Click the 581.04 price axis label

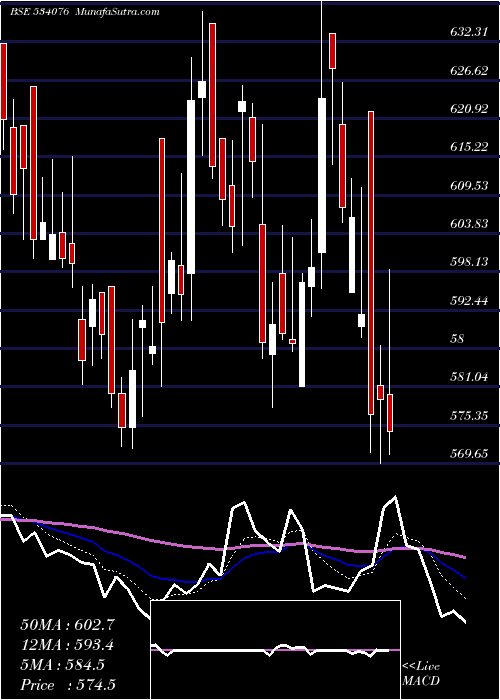pyautogui.click(x=469, y=377)
